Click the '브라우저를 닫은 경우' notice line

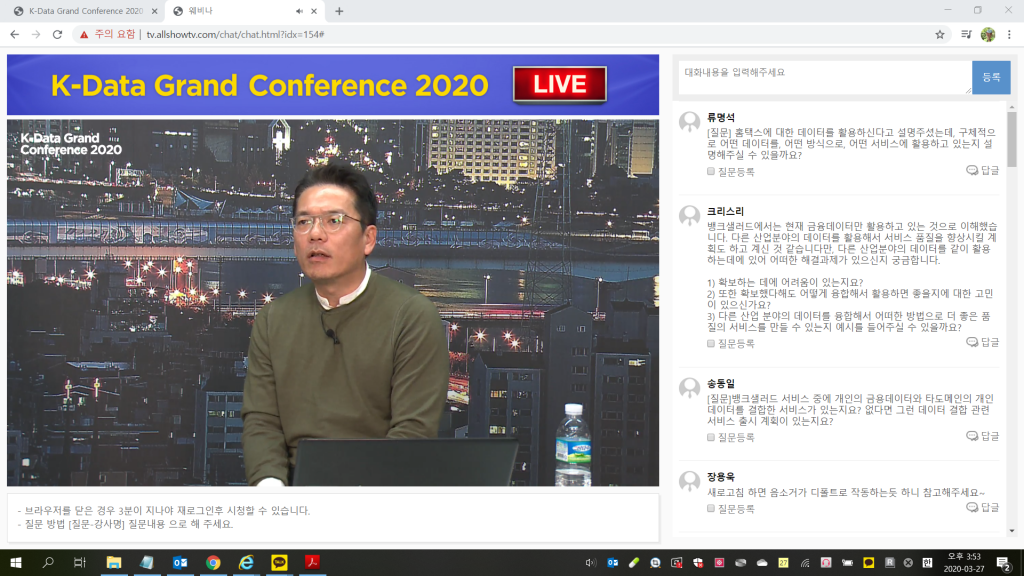tap(164, 511)
